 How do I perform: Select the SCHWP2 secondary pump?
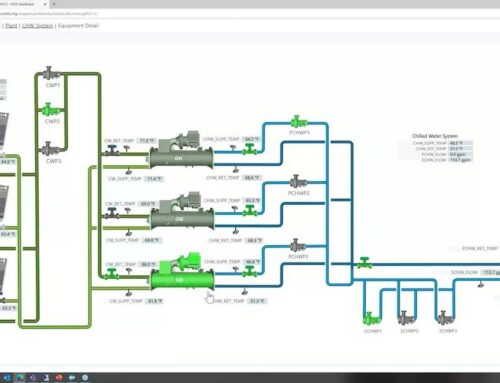tap(406, 318)
